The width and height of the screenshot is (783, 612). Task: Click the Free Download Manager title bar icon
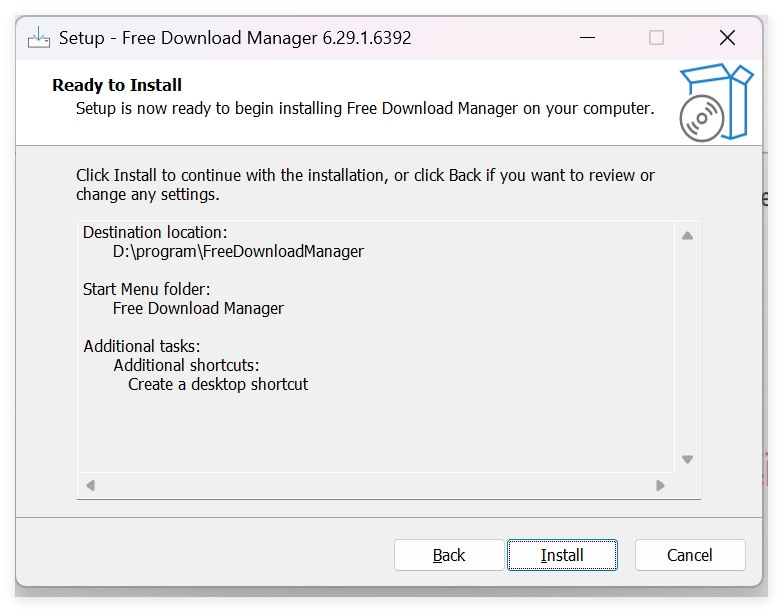point(38,38)
